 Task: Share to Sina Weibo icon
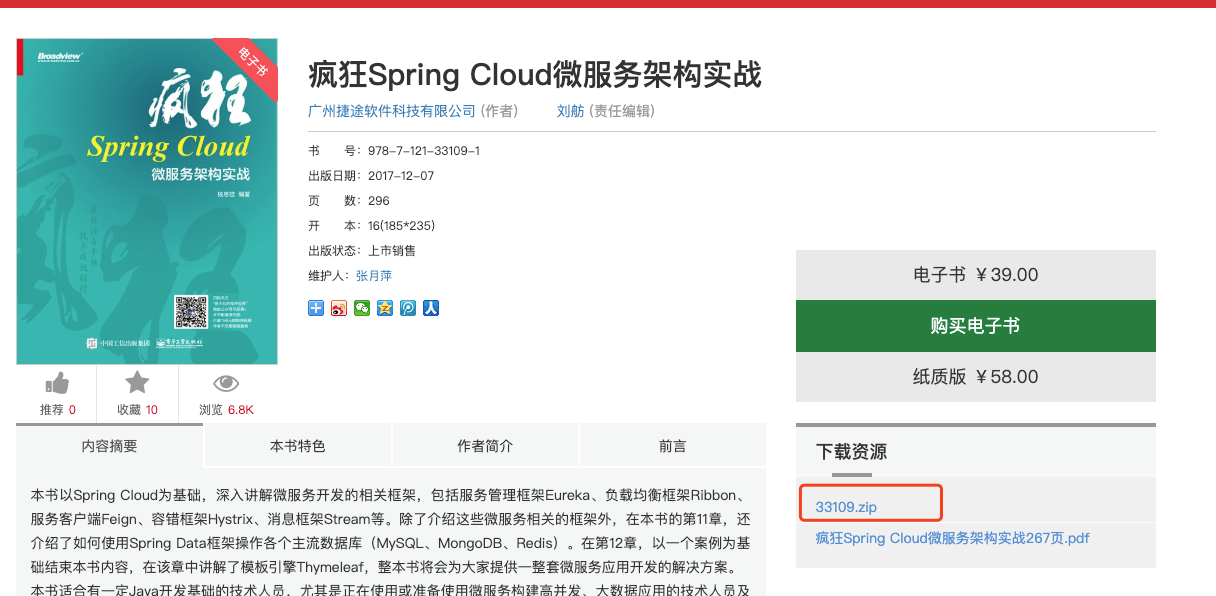[339, 308]
